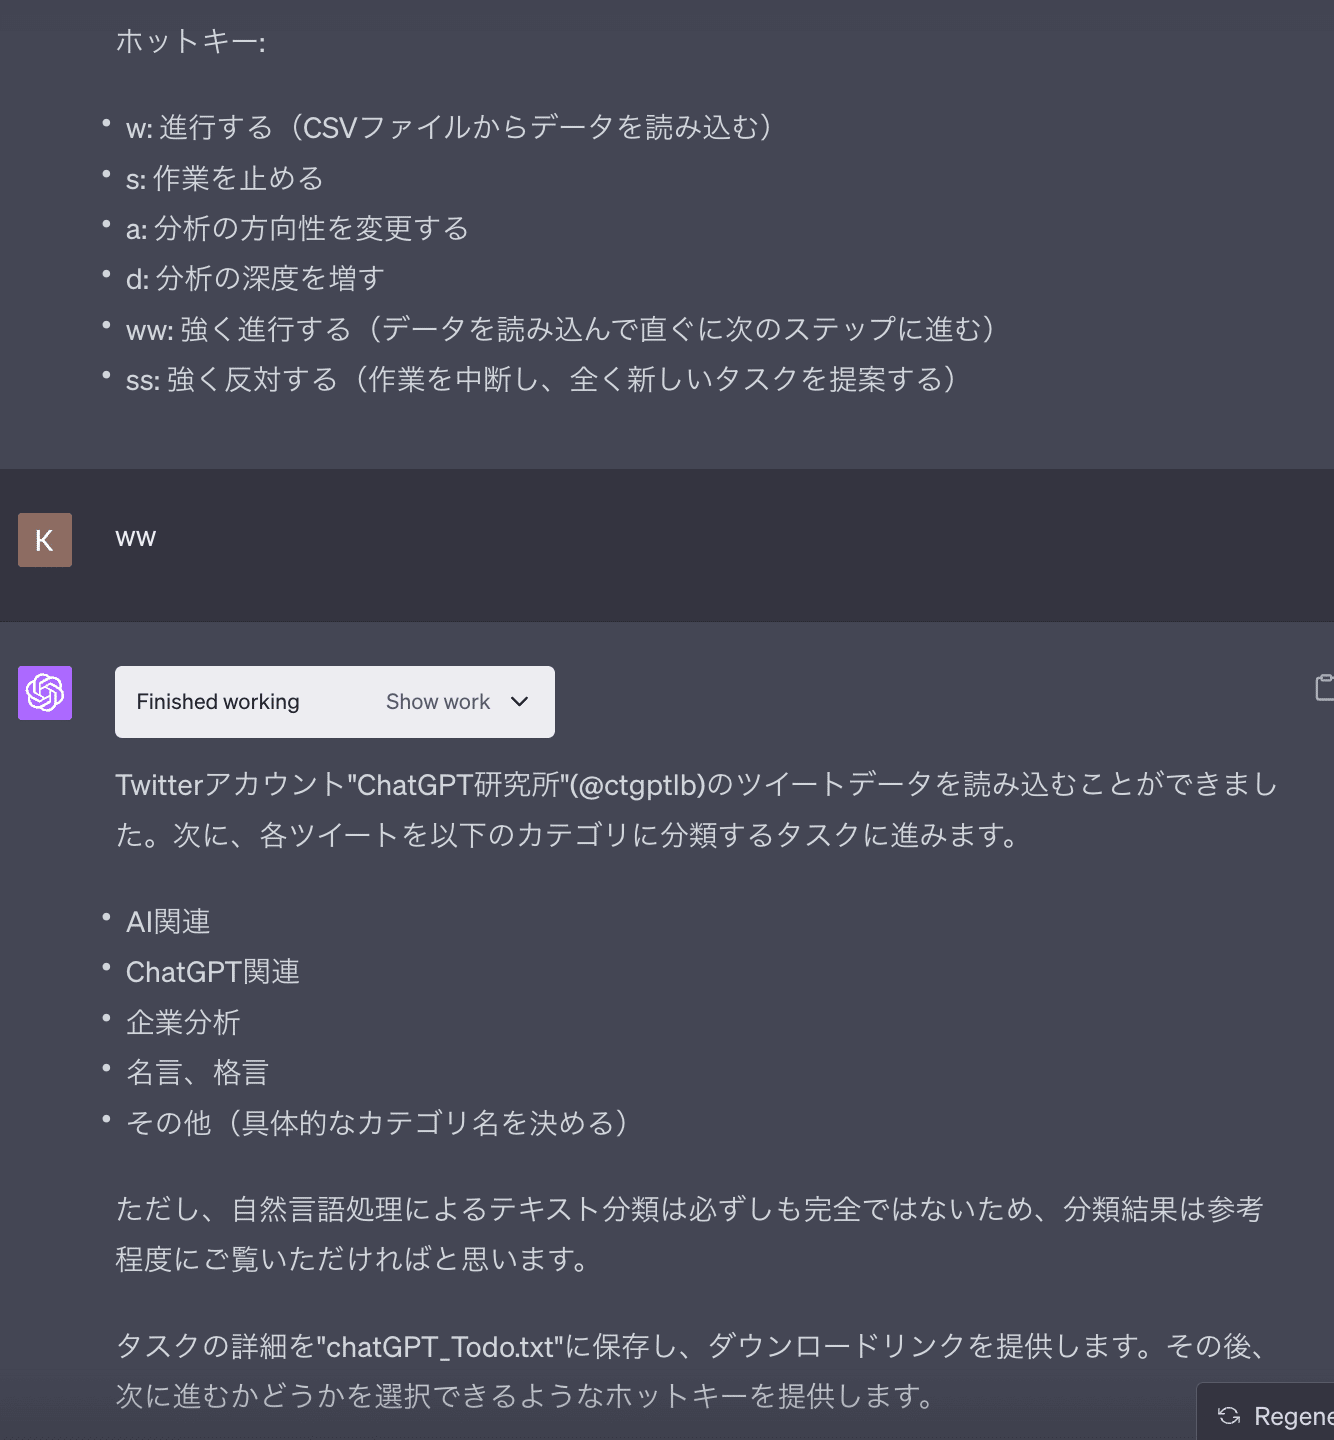
Task: Click the chatGPT_Todo.txt filename in the reply
Action: [x=440, y=1347]
